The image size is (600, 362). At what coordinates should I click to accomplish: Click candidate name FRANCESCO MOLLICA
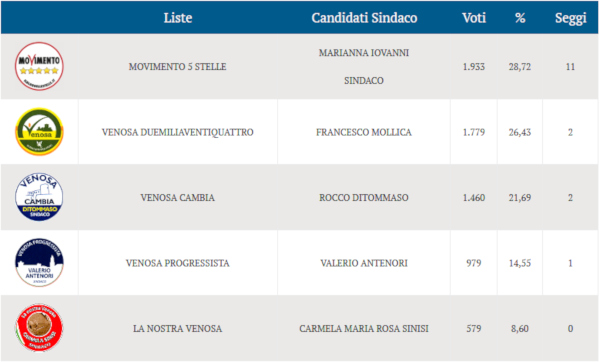(364, 132)
